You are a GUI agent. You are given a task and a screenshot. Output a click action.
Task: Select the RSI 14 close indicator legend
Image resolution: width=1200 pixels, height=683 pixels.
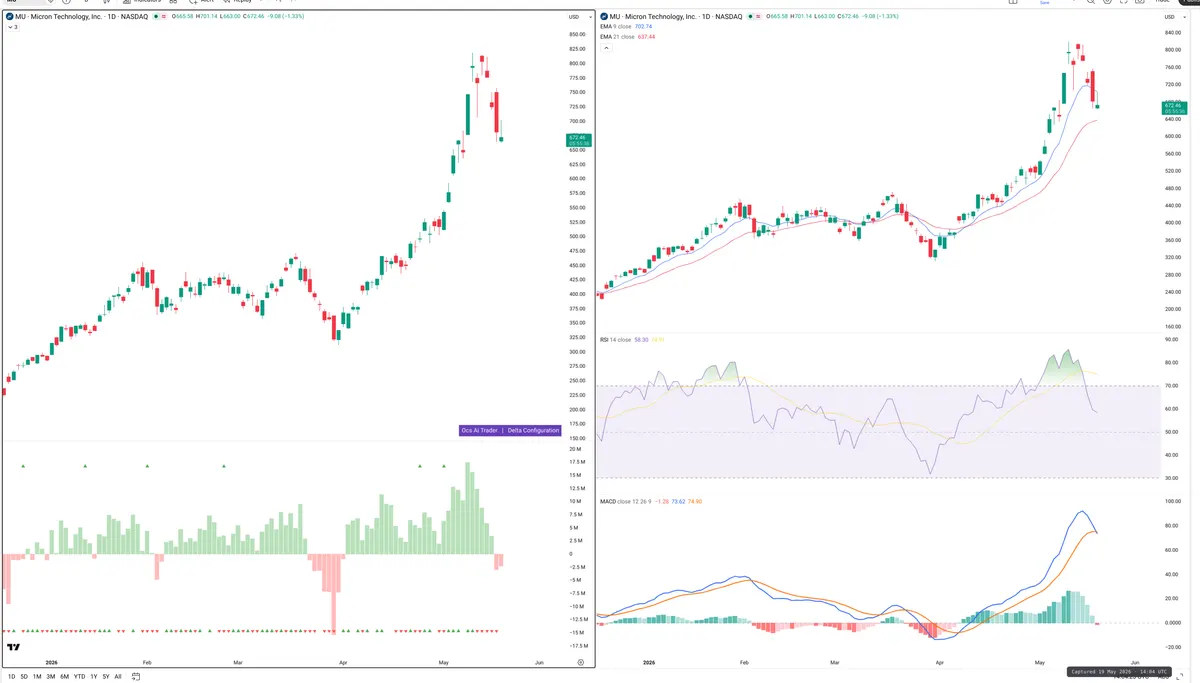tap(615, 340)
